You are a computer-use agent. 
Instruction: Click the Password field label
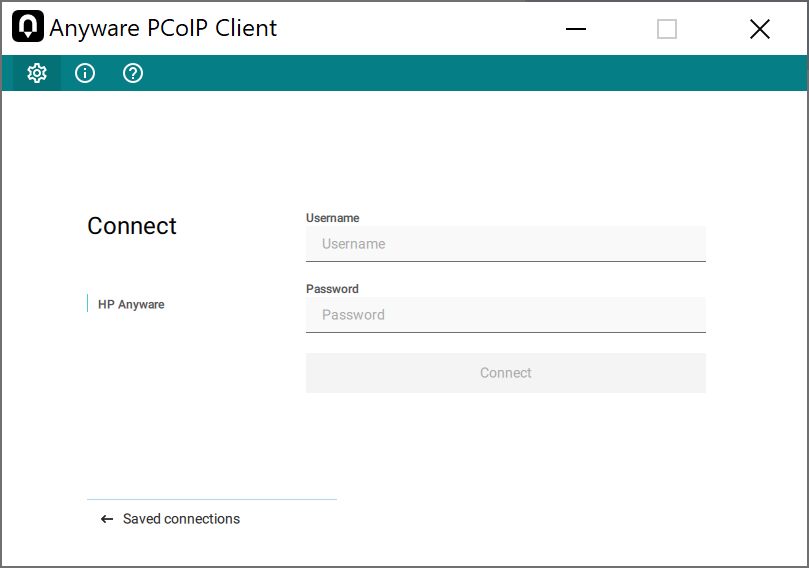point(332,289)
